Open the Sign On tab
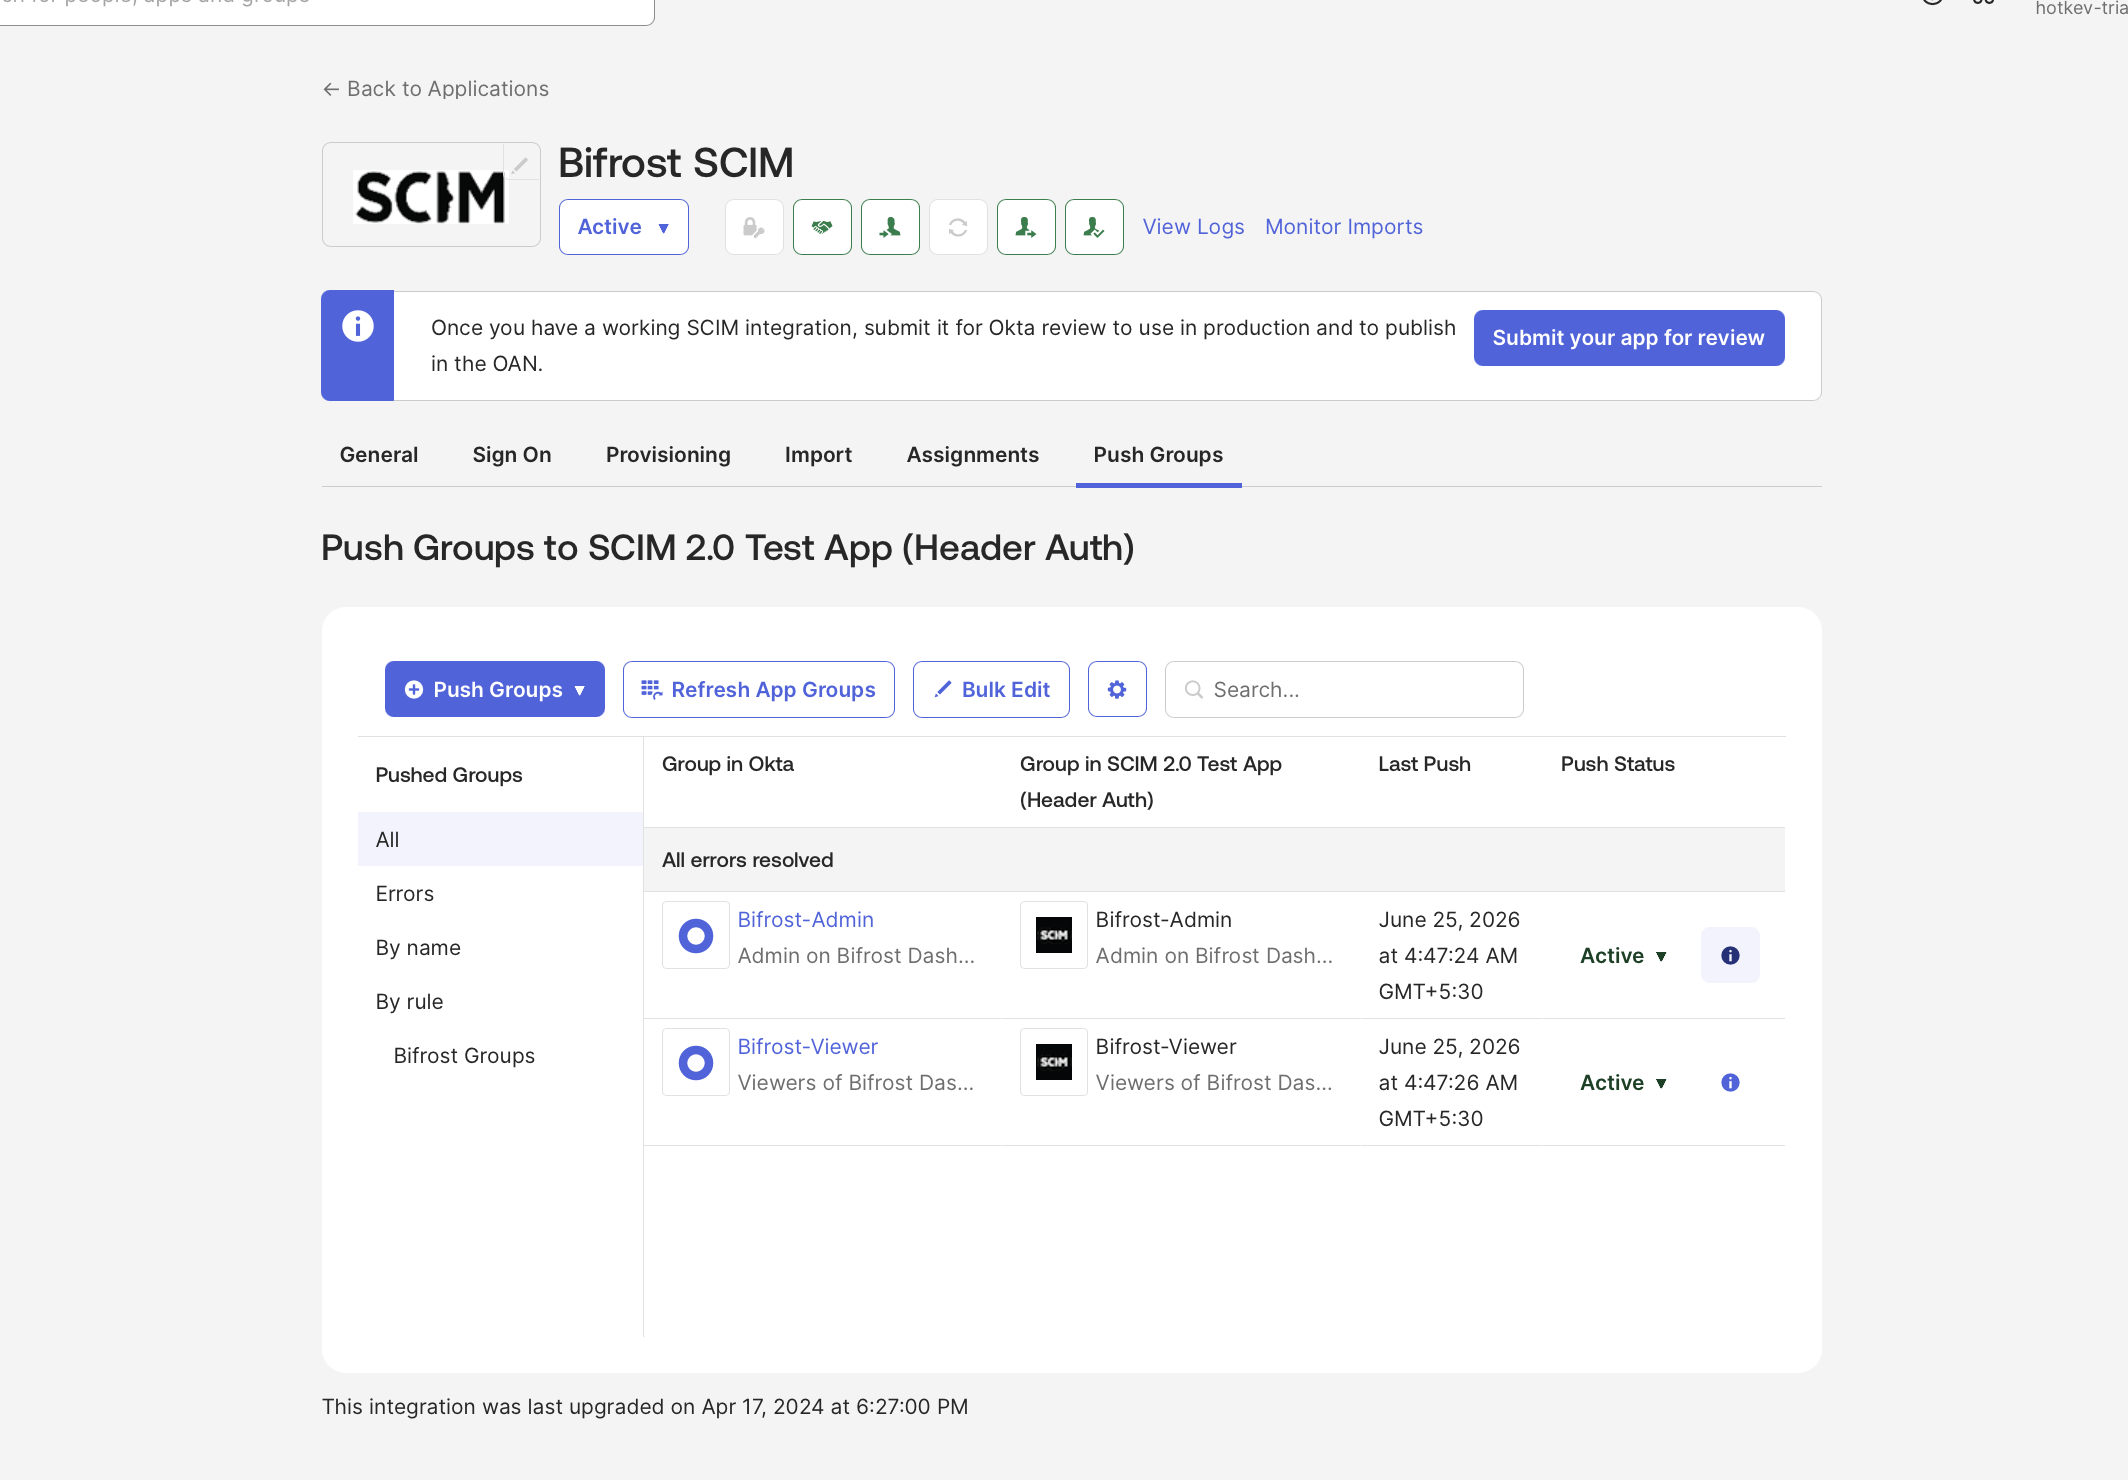The width and height of the screenshot is (2128, 1480). [x=512, y=455]
